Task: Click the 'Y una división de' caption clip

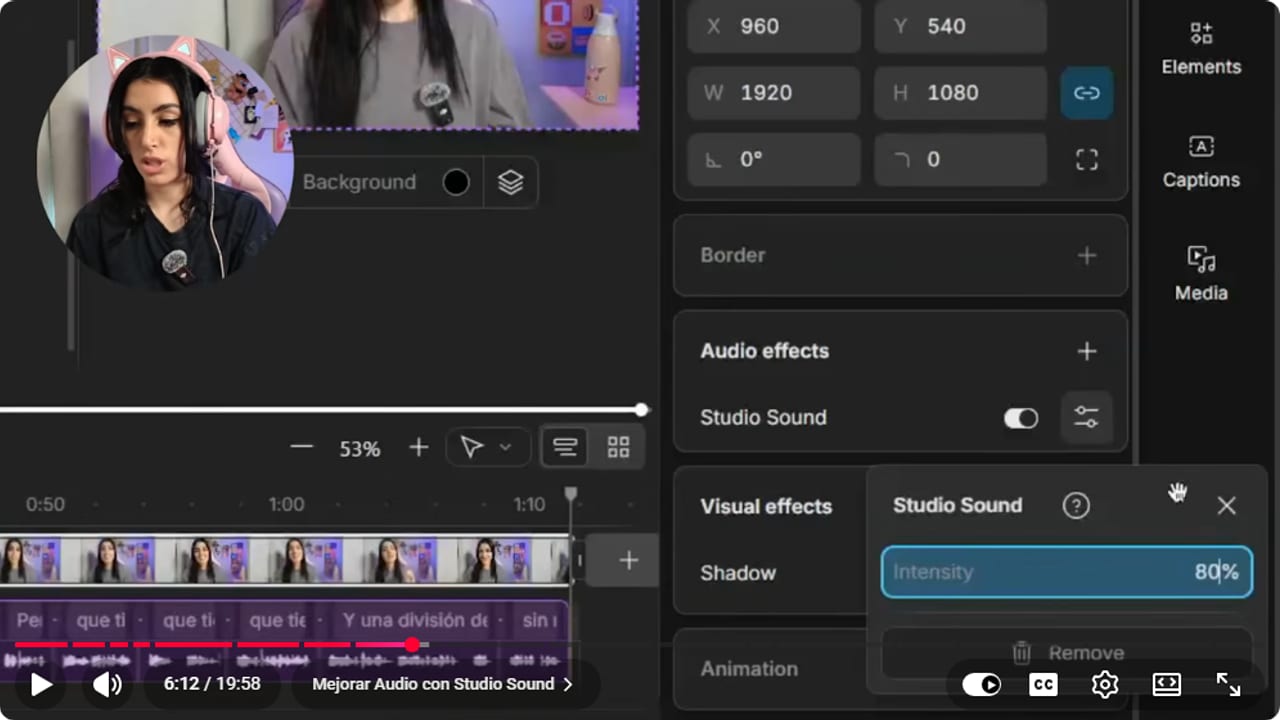Action: click(414, 620)
